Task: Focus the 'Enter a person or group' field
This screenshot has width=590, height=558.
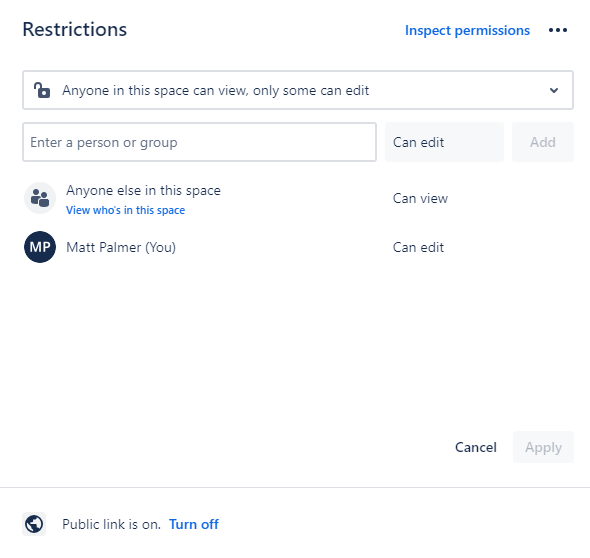Action: pyautogui.click(x=199, y=142)
